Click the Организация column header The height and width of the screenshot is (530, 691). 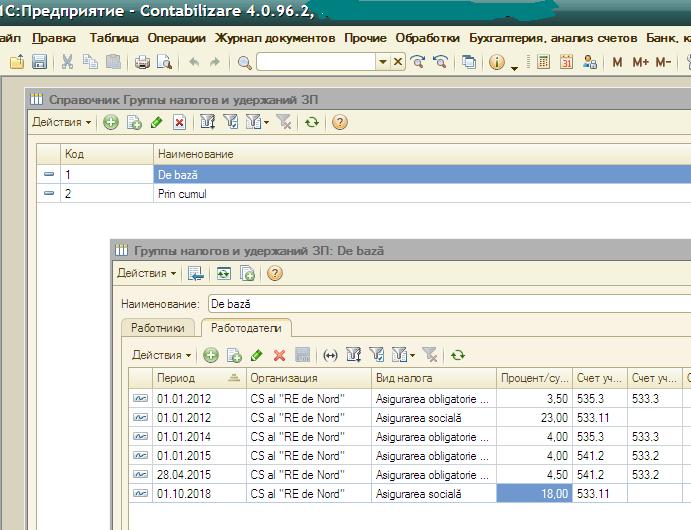click(308, 378)
